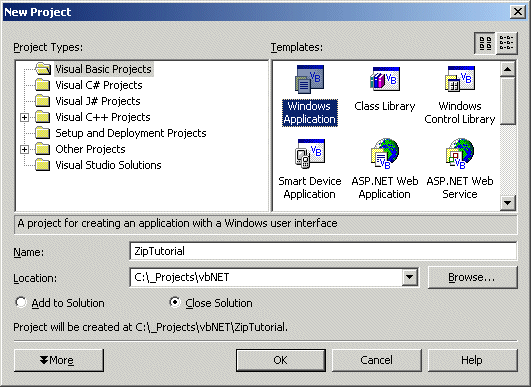Switch templates to small icons view
Screen dimensions: 531x387
coord(507,43)
